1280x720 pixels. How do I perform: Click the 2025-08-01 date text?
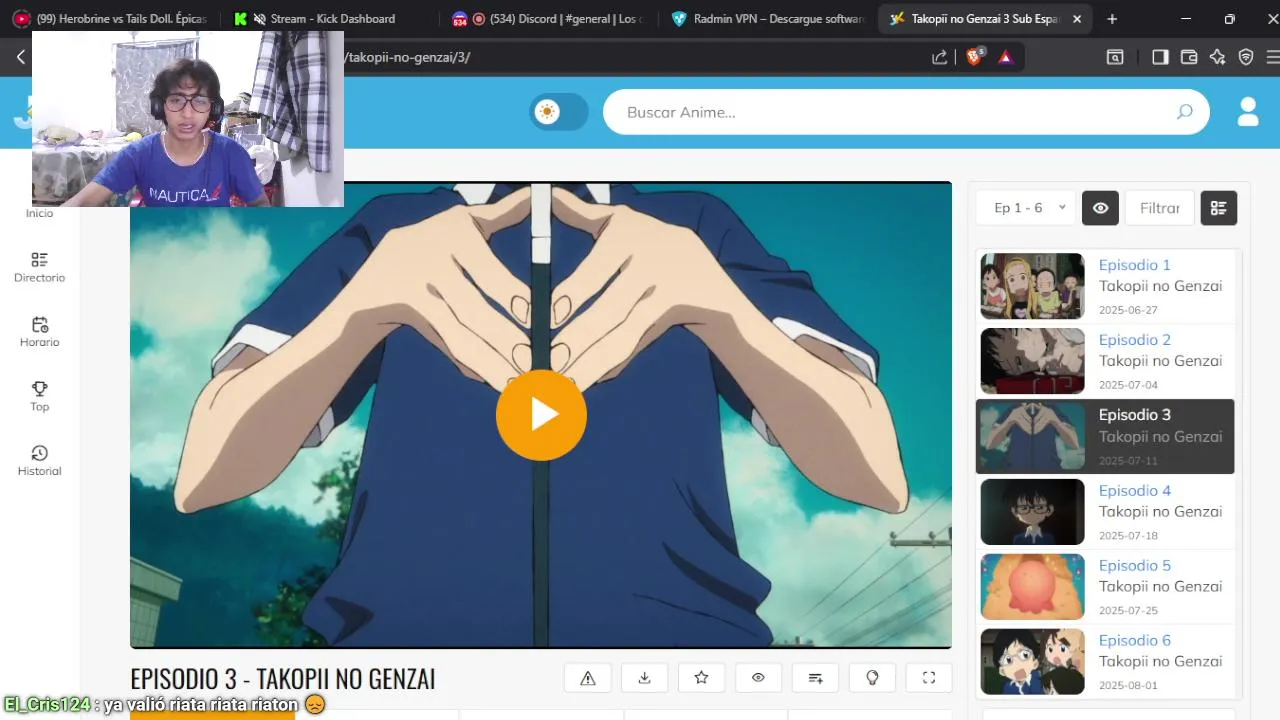[x=1128, y=686]
